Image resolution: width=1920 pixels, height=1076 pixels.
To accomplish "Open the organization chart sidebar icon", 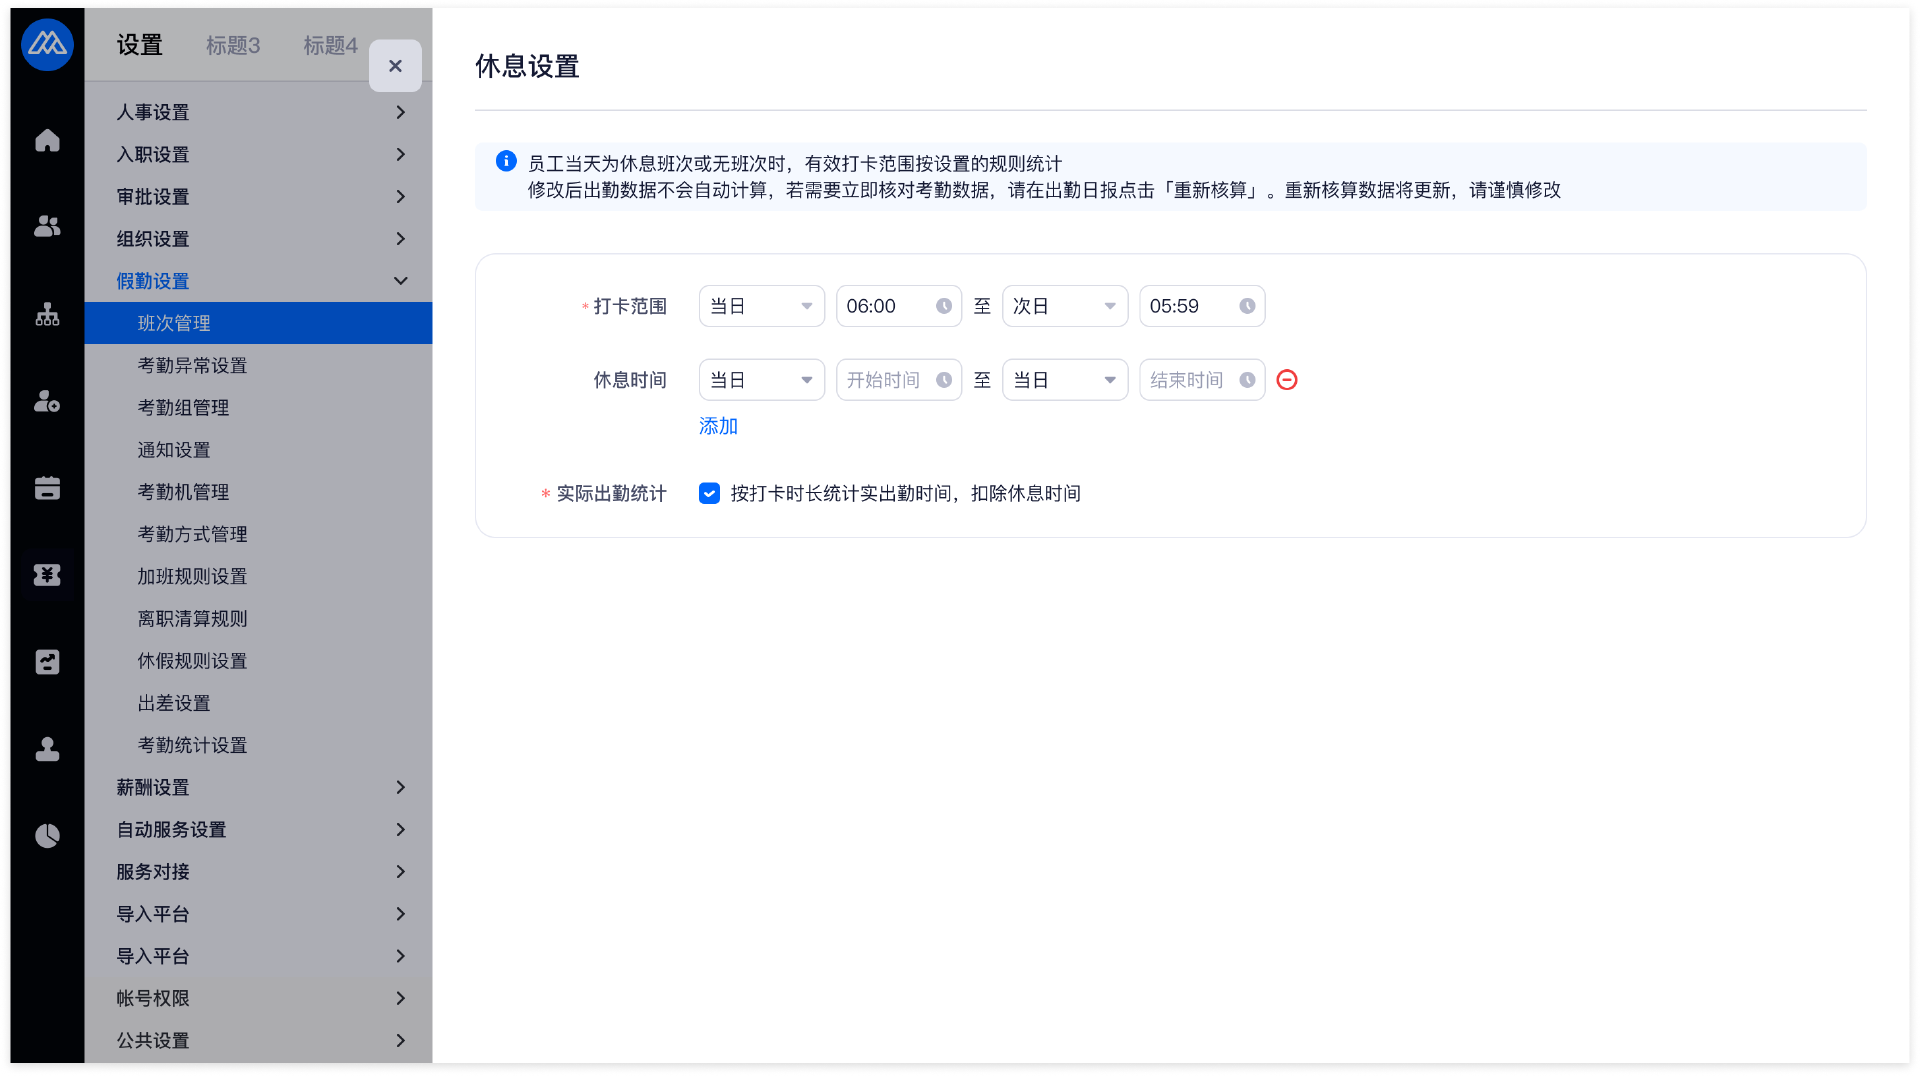I will tap(47, 315).
